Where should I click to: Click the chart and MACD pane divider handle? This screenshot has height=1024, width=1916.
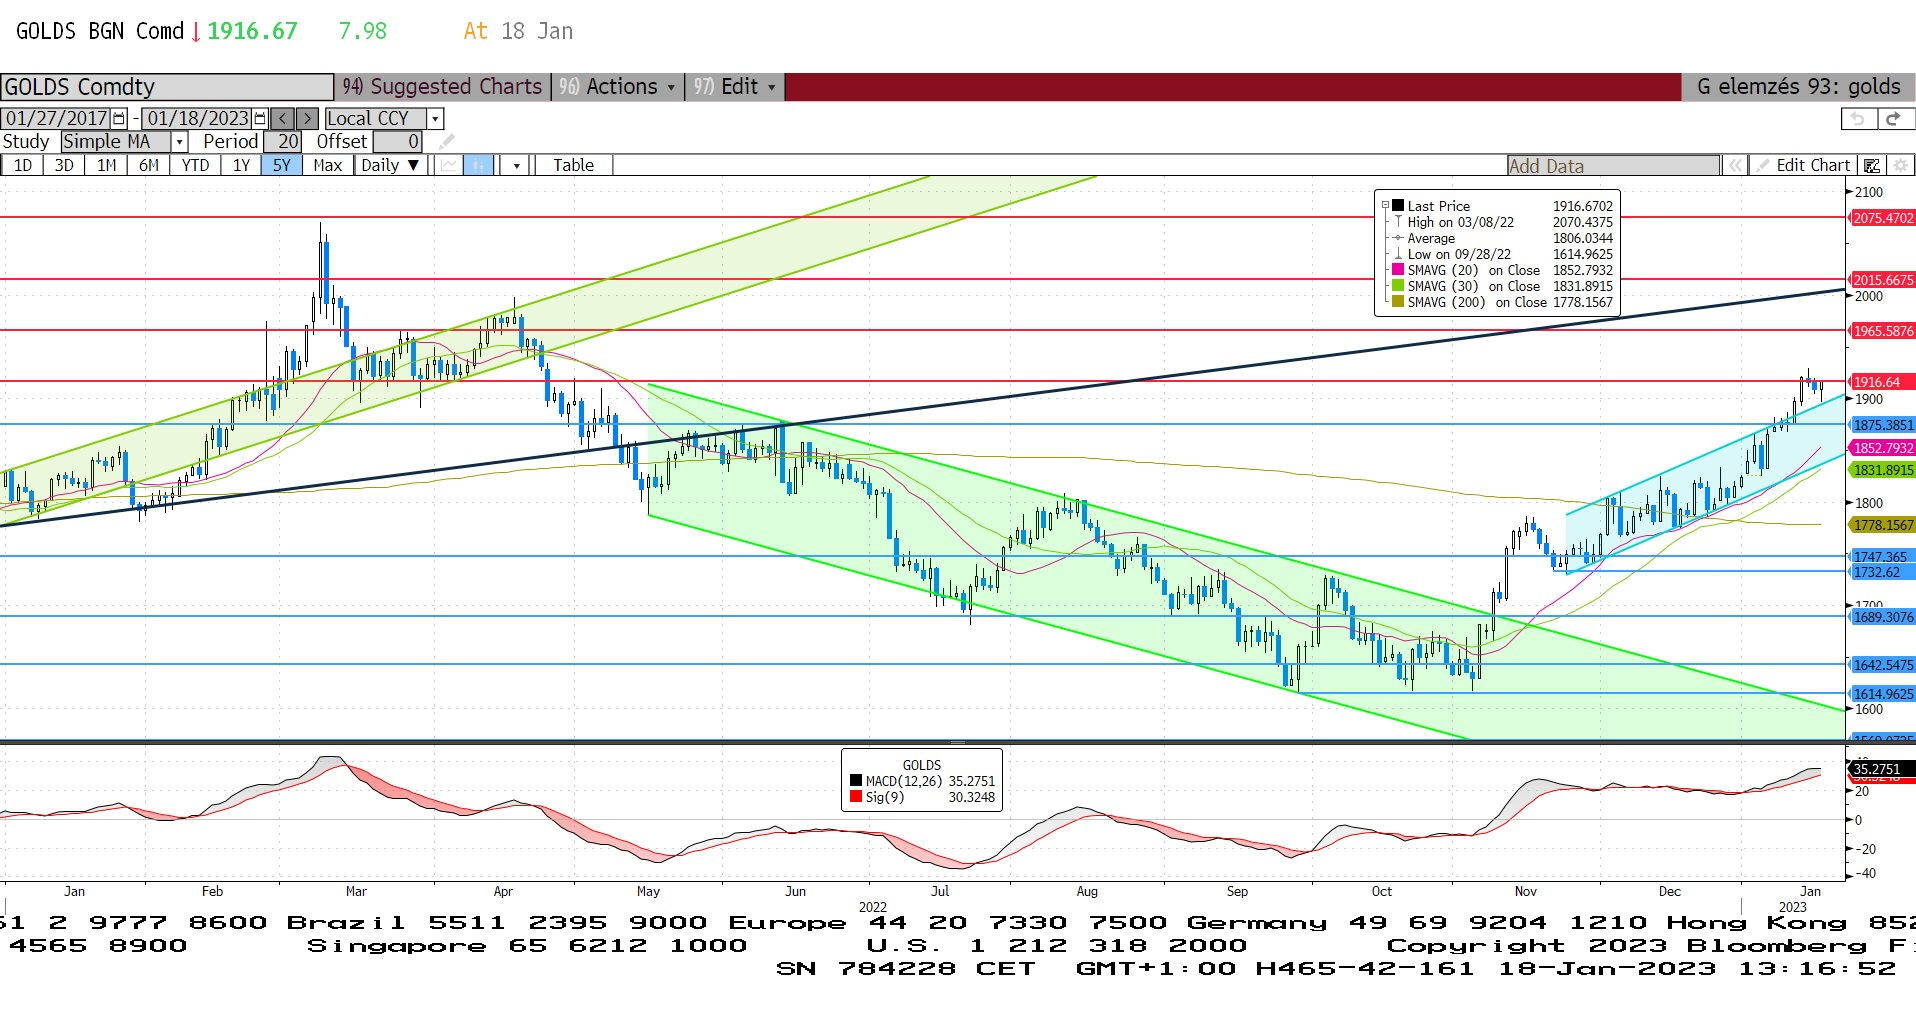click(x=957, y=743)
